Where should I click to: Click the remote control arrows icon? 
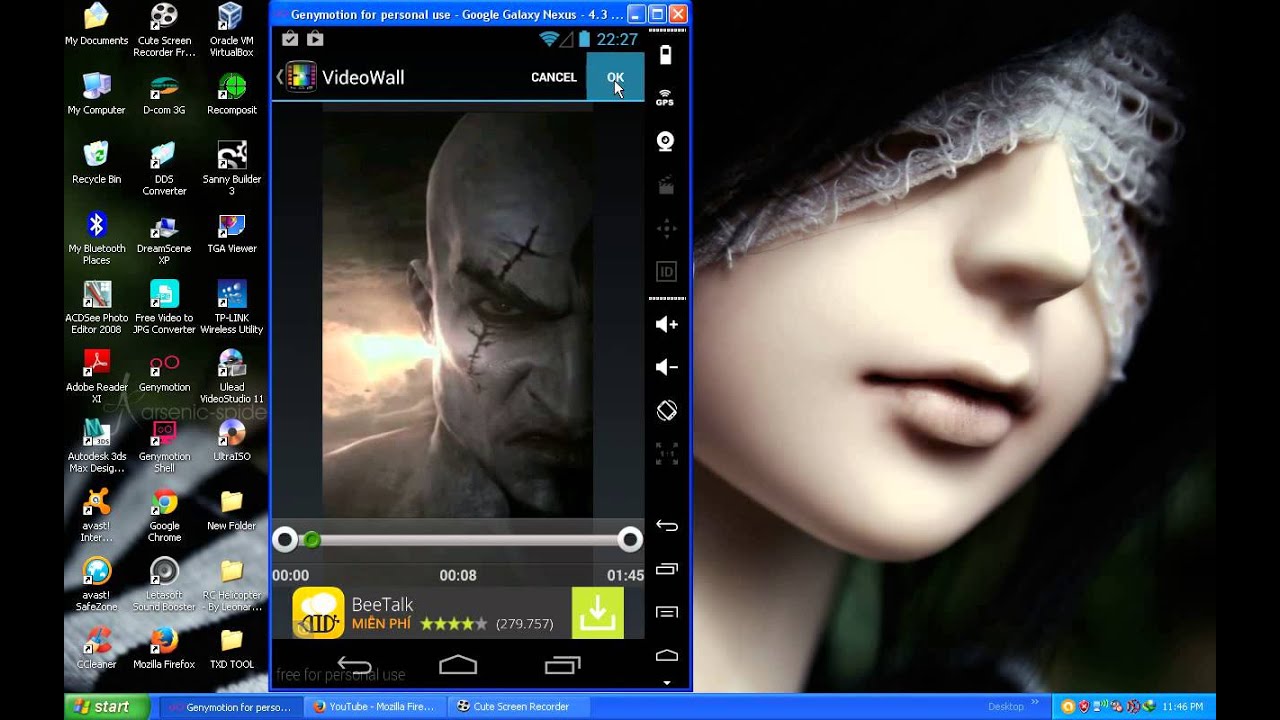pyautogui.click(x=666, y=229)
